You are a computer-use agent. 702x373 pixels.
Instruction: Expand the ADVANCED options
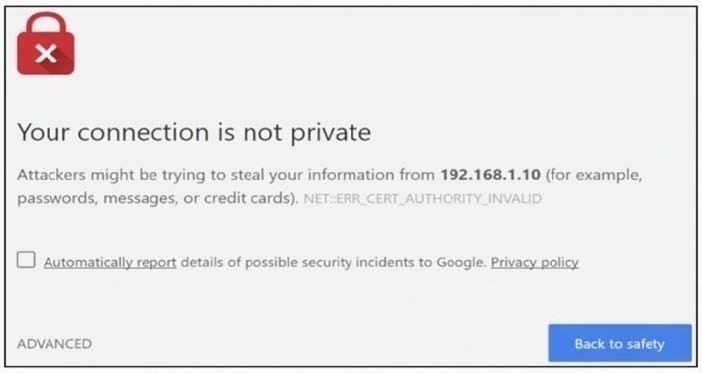[55, 344]
